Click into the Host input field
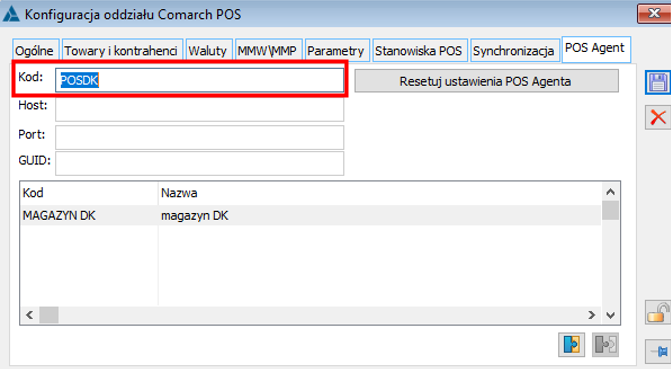671x369 pixels. coord(199,110)
